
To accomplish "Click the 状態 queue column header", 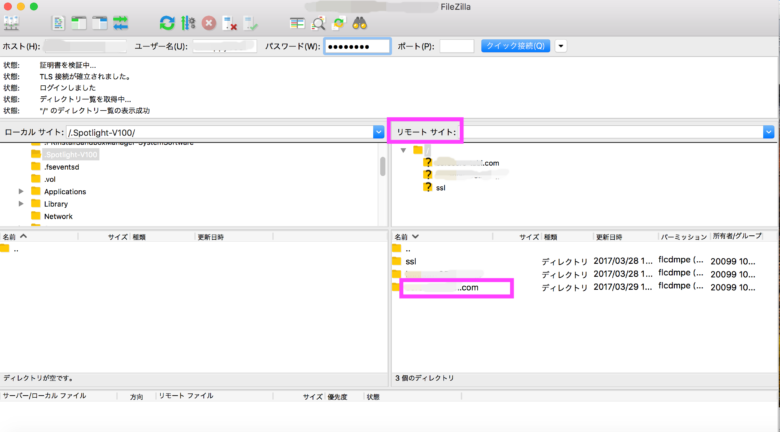I will point(373,397).
